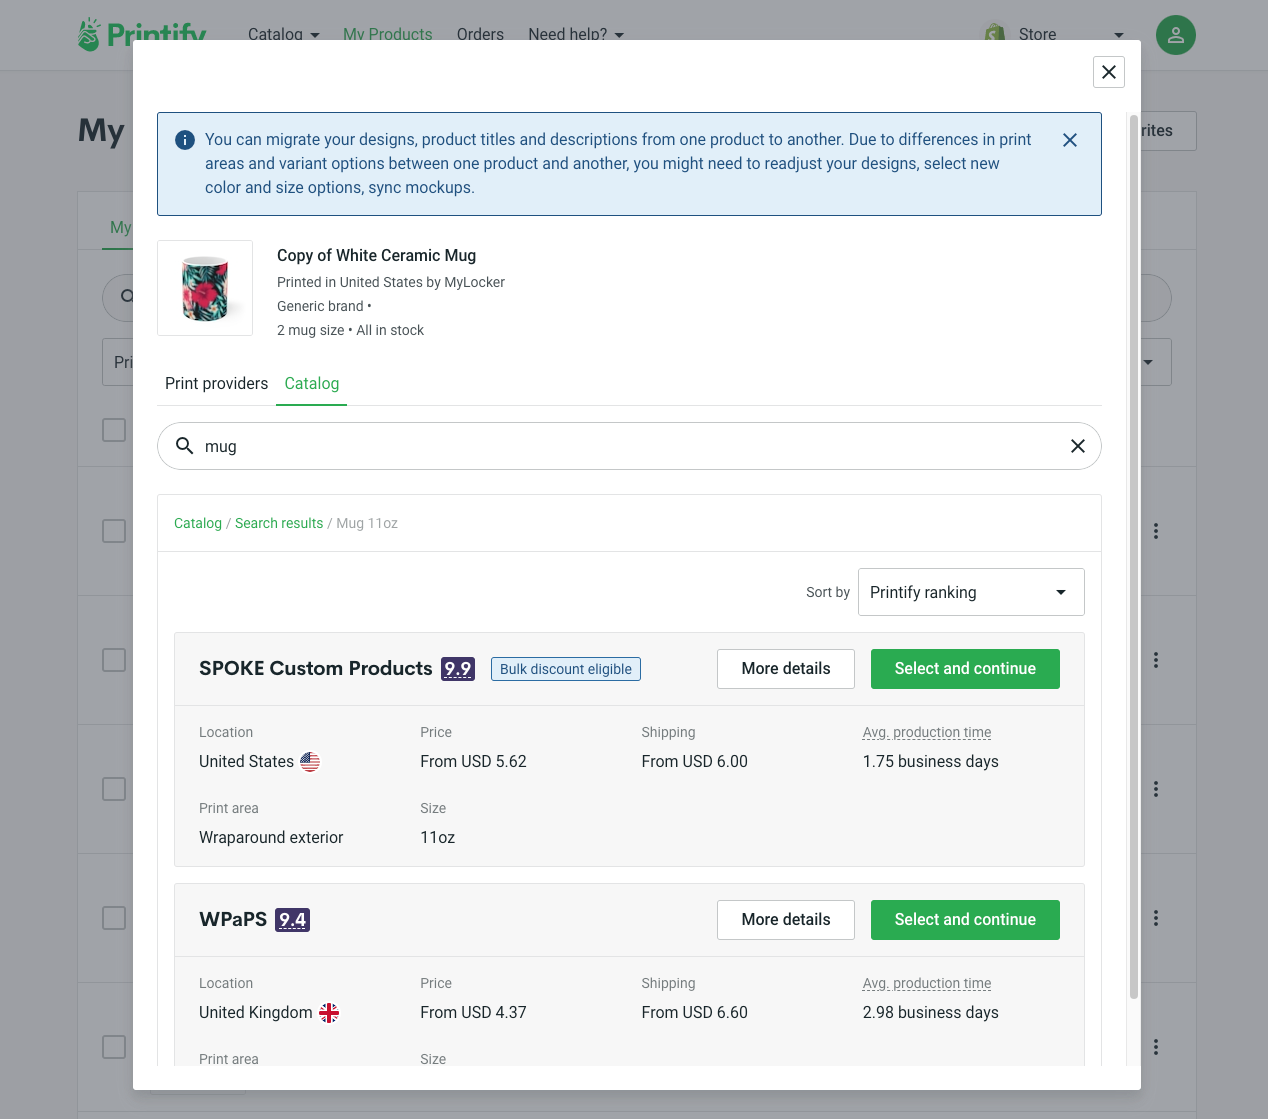Expand the Need help? menu
This screenshot has height=1119, width=1268.
click(576, 34)
